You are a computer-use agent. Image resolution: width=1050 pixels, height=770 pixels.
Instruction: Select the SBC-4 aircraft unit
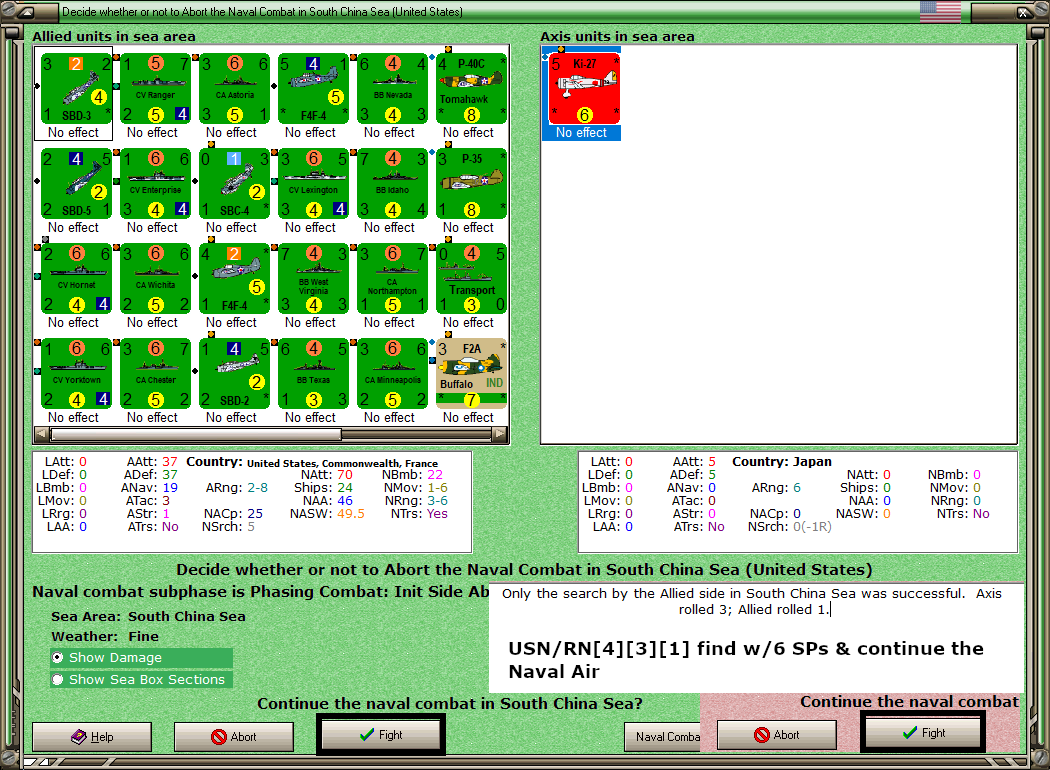point(235,184)
